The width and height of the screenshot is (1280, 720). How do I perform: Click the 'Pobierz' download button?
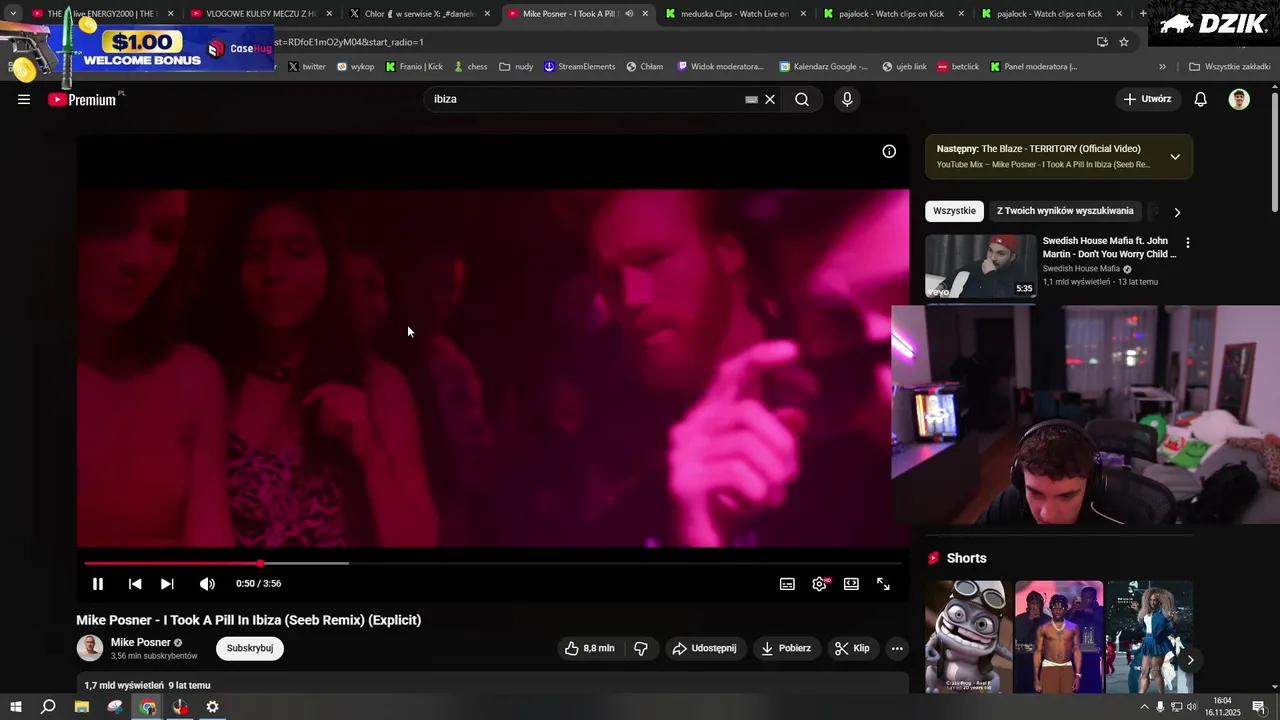[x=786, y=648]
